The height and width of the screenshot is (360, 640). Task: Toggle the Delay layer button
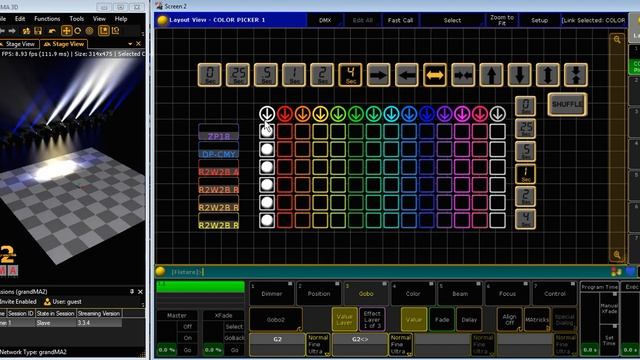click(469, 320)
